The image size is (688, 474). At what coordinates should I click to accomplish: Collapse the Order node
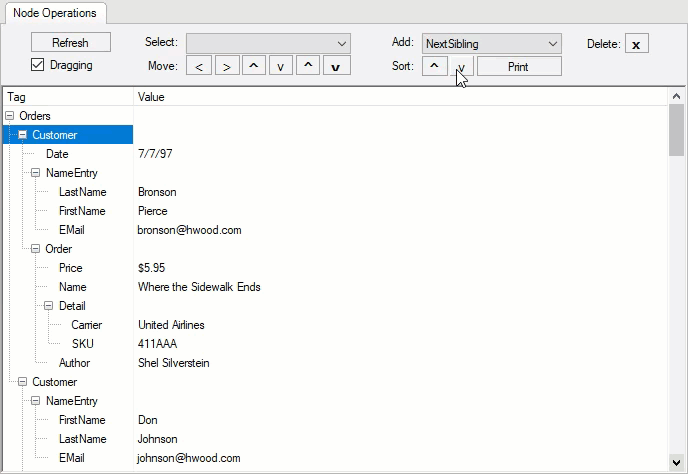tap(36, 249)
